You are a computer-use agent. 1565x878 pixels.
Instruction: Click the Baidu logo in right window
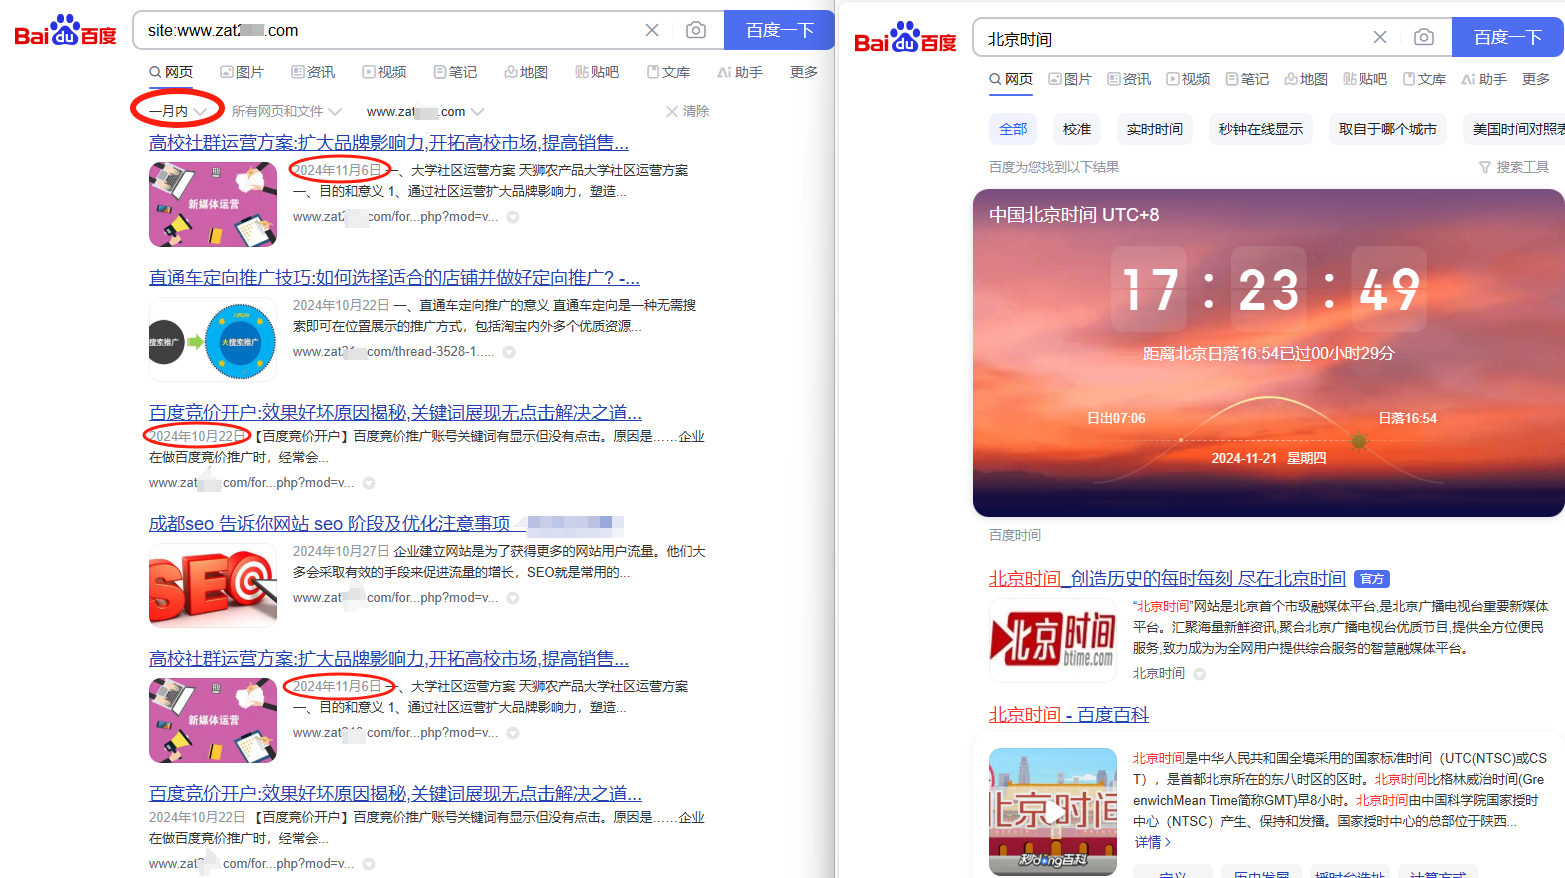905,38
